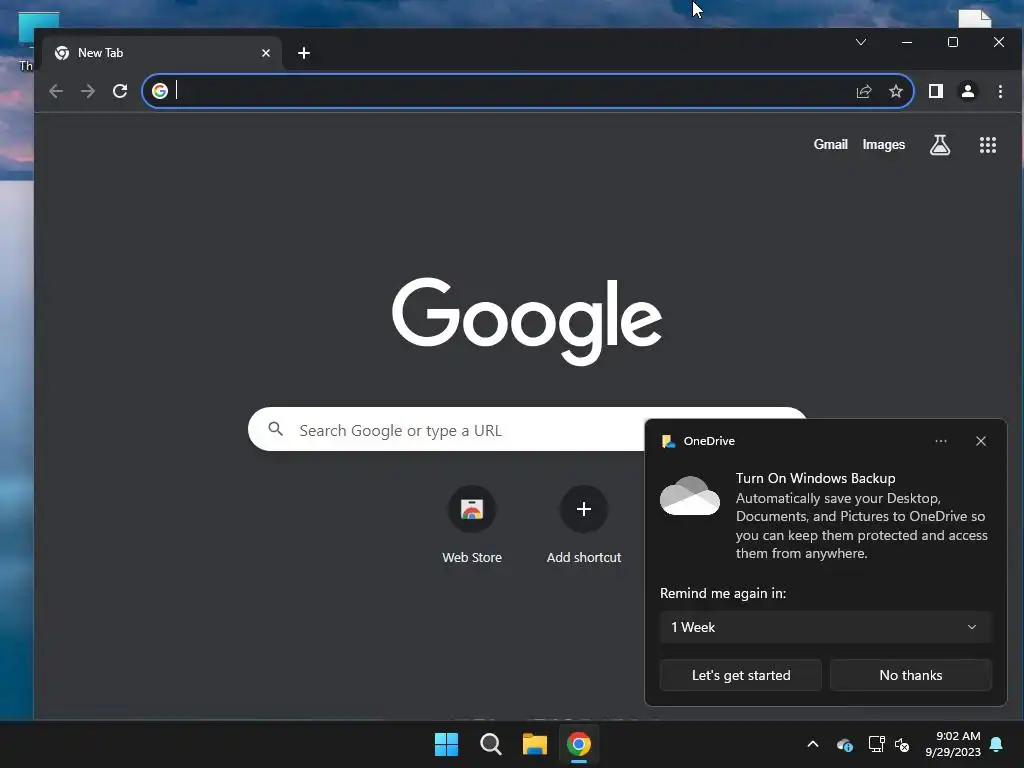Open File Explorer from taskbar
1024x768 pixels.
click(534, 744)
